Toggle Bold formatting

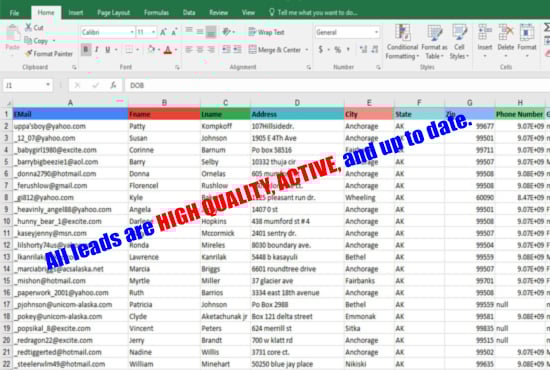[x=86, y=49]
